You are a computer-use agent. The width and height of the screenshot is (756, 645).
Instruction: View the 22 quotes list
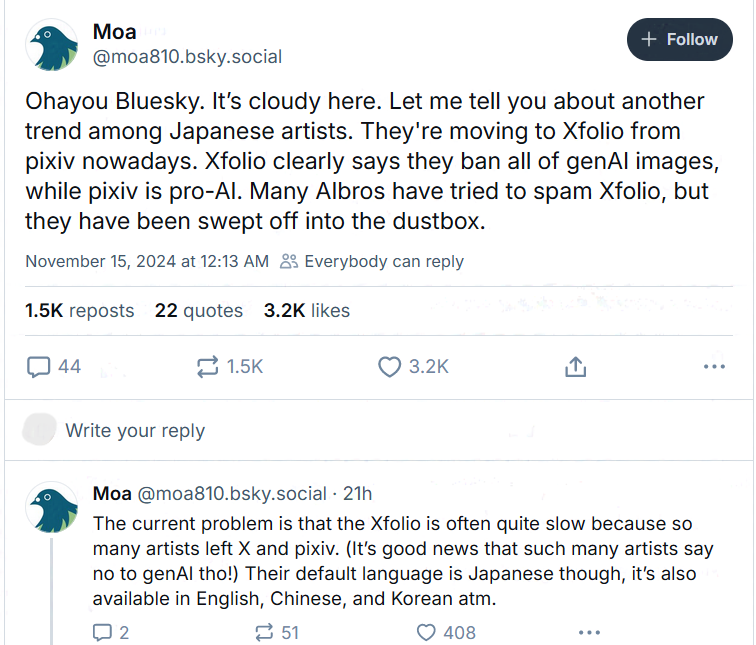point(199,311)
